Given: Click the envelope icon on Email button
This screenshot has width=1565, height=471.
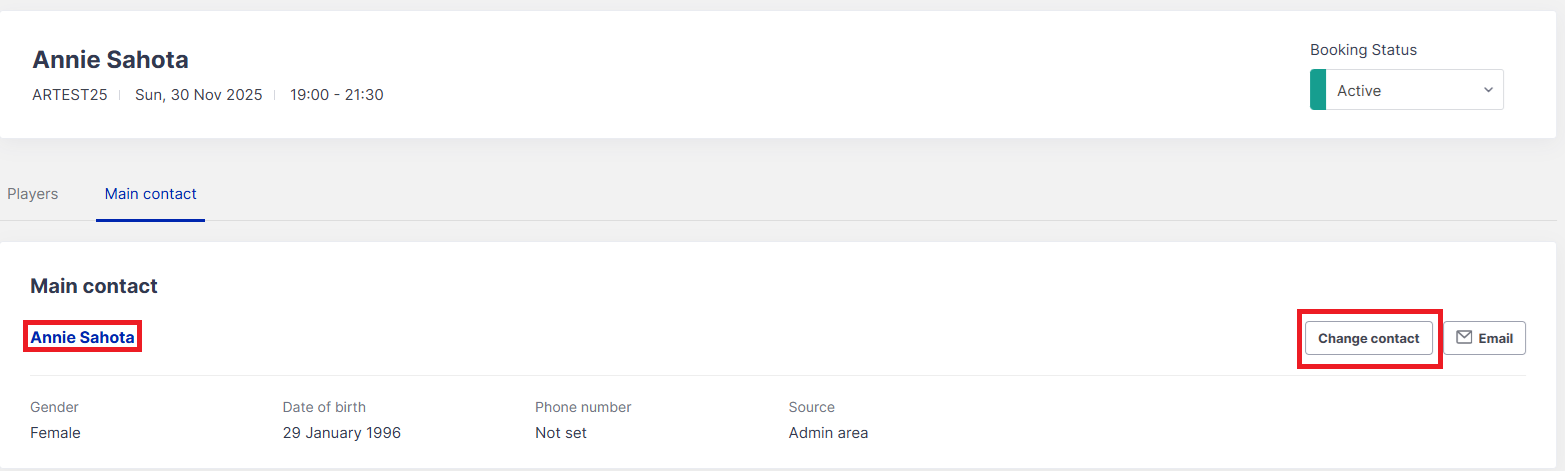Looking at the screenshot, I should (1464, 338).
